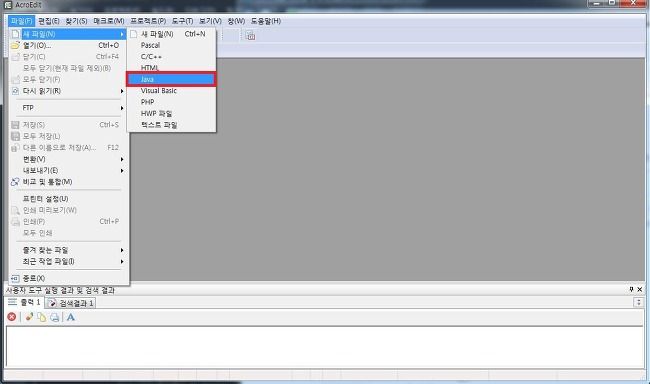
Task: Select Pascal in new file submenu
Action: 171,45
